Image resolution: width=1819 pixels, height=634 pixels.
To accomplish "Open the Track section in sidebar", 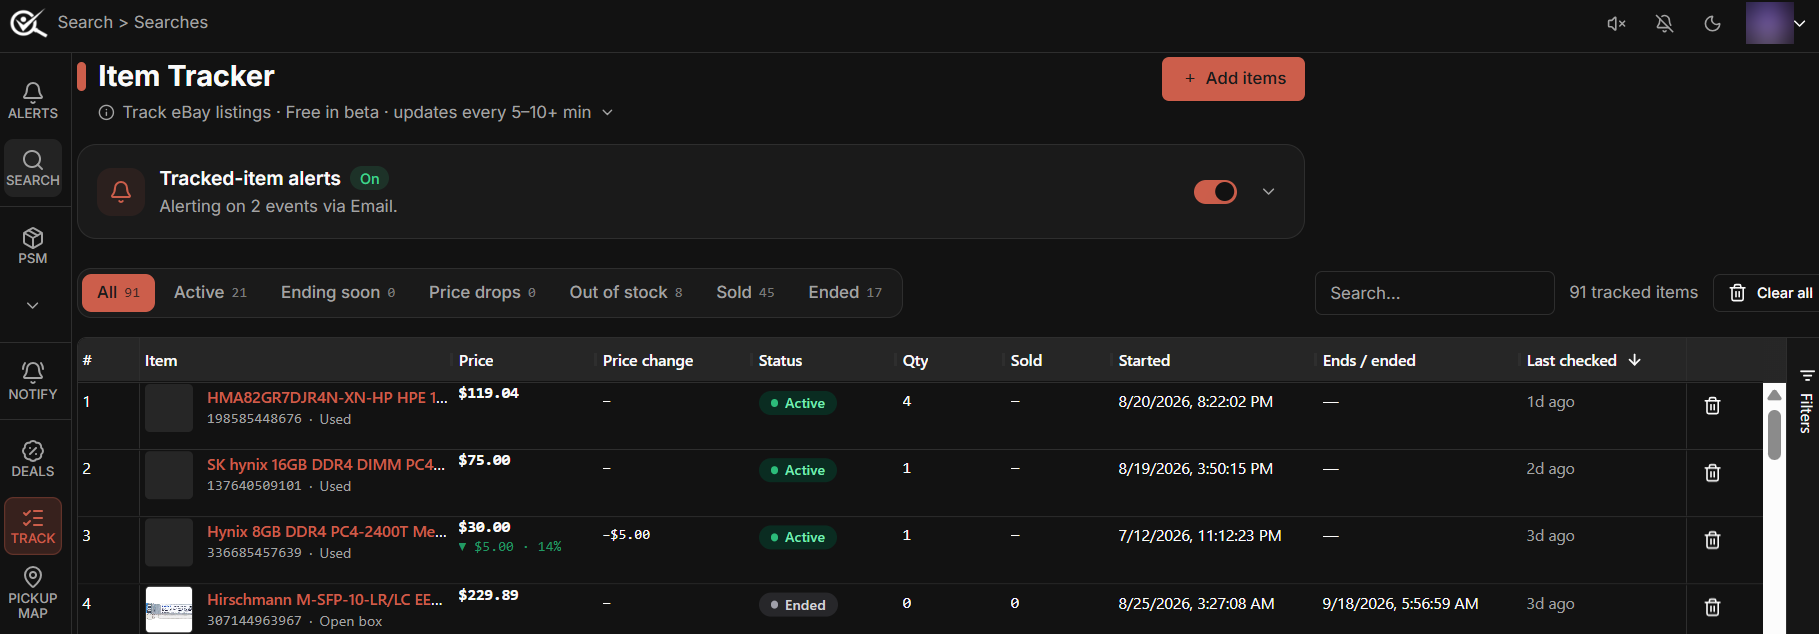I will click(x=33, y=526).
